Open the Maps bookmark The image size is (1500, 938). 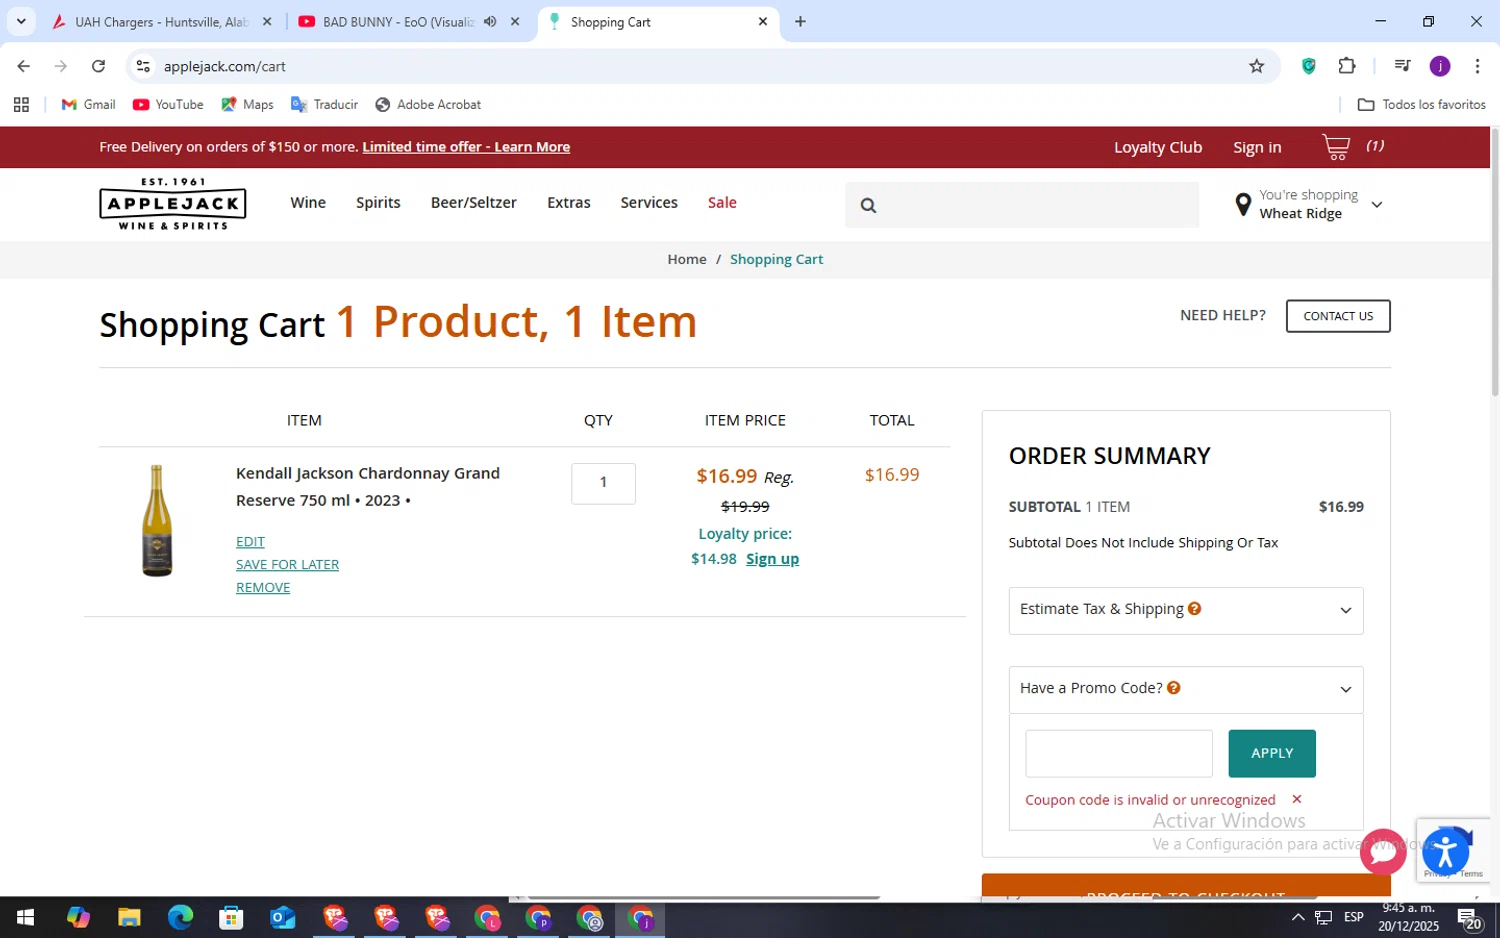(247, 104)
